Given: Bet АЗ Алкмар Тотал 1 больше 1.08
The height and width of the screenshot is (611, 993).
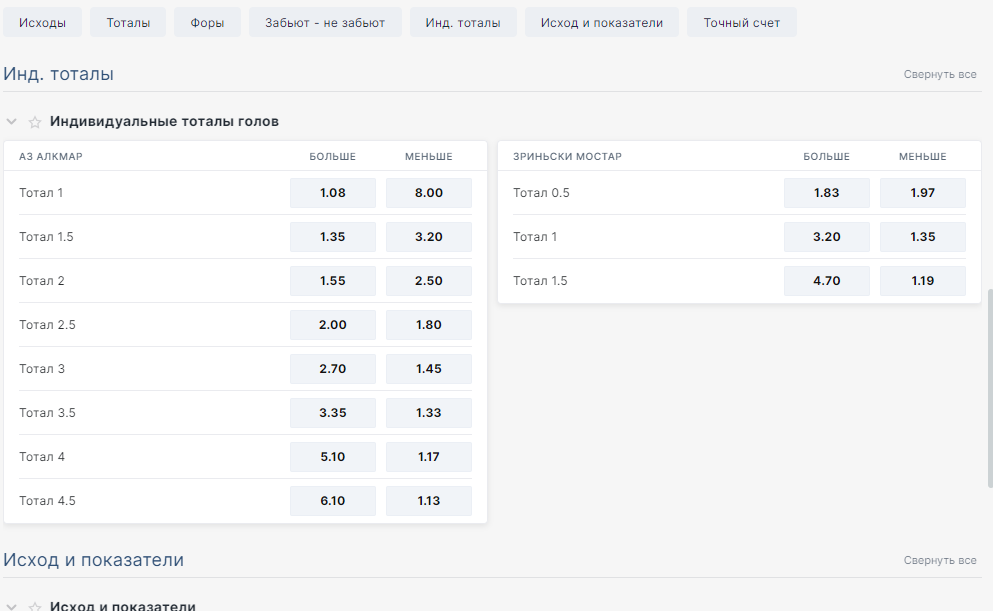Looking at the screenshot, I should click(332, 193).
